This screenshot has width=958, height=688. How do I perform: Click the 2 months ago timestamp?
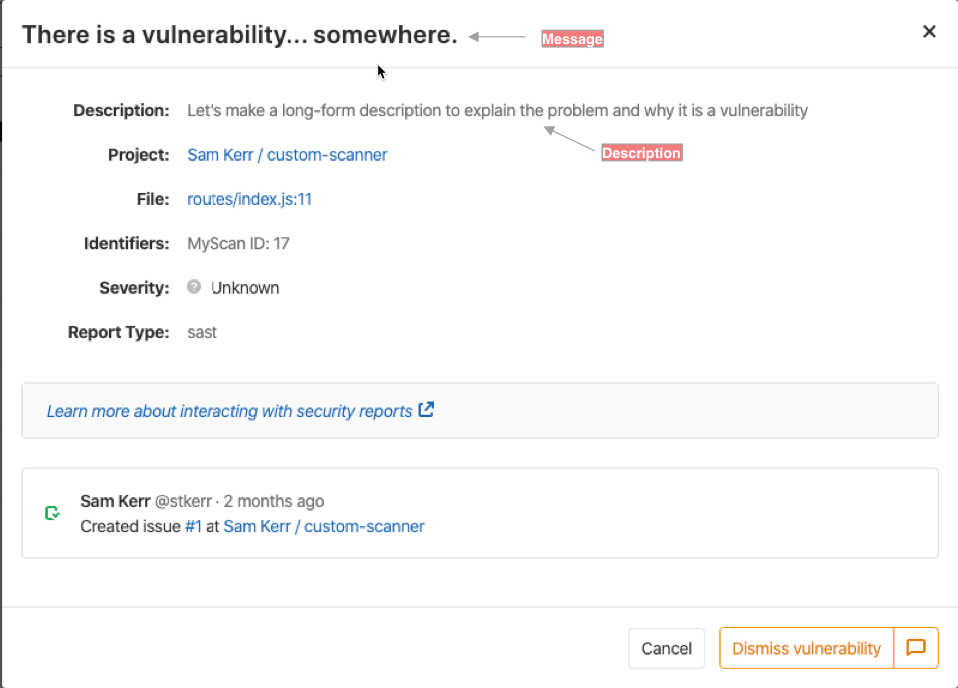coord(275,501)
